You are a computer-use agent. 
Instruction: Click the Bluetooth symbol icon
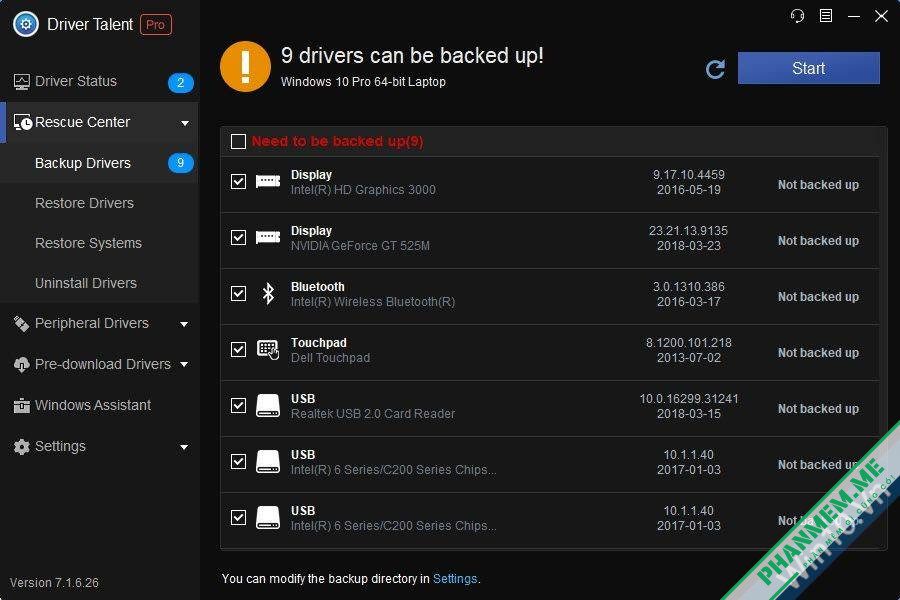tap(268, 293)
